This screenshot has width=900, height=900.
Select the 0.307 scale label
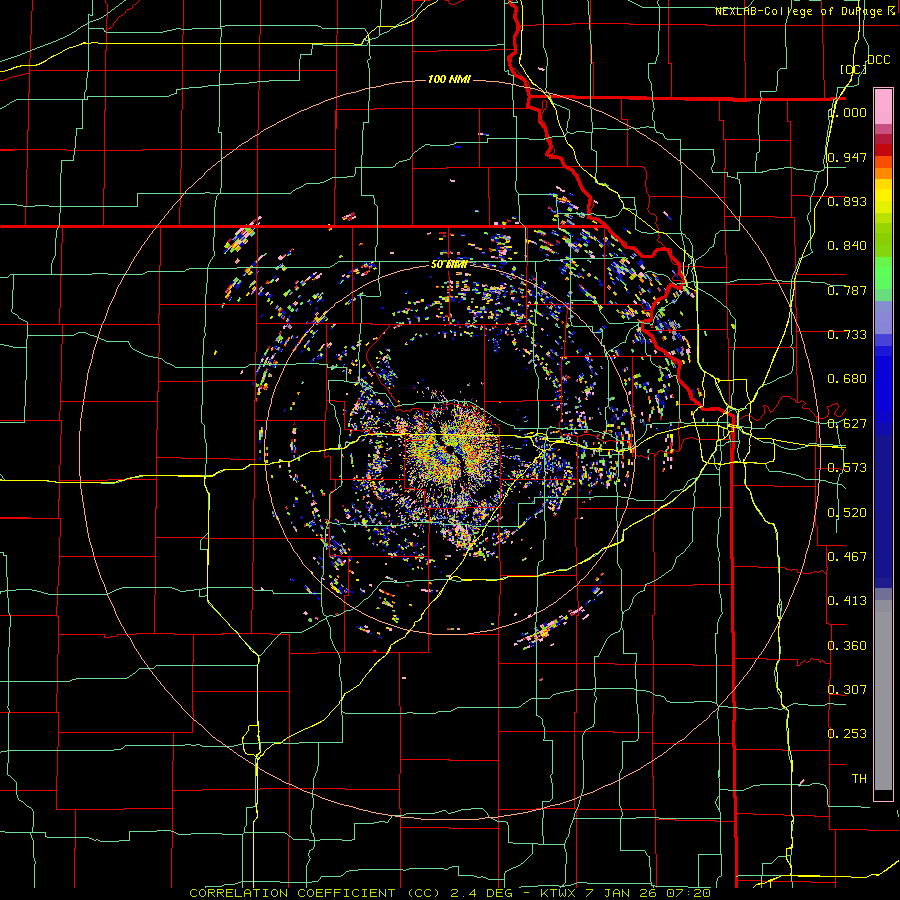coord(847,690)
